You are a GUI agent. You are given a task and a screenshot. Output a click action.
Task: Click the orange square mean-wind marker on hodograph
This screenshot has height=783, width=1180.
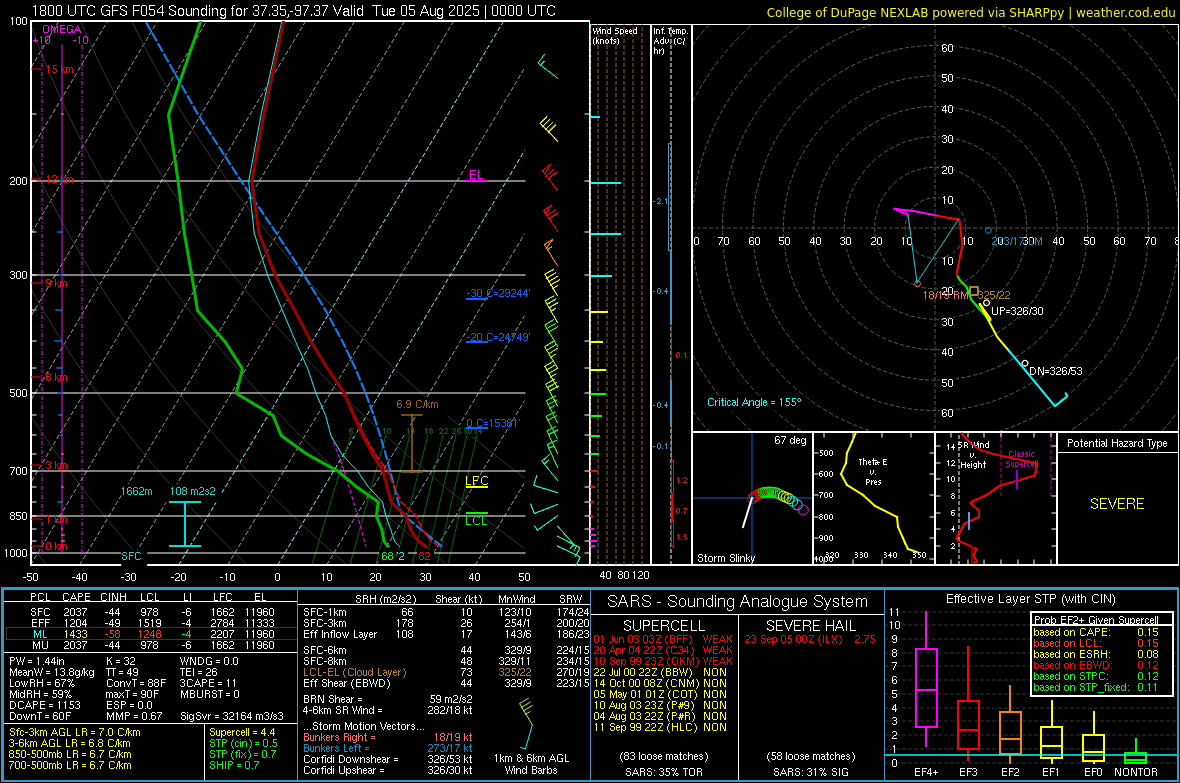(x=974, y=291)
